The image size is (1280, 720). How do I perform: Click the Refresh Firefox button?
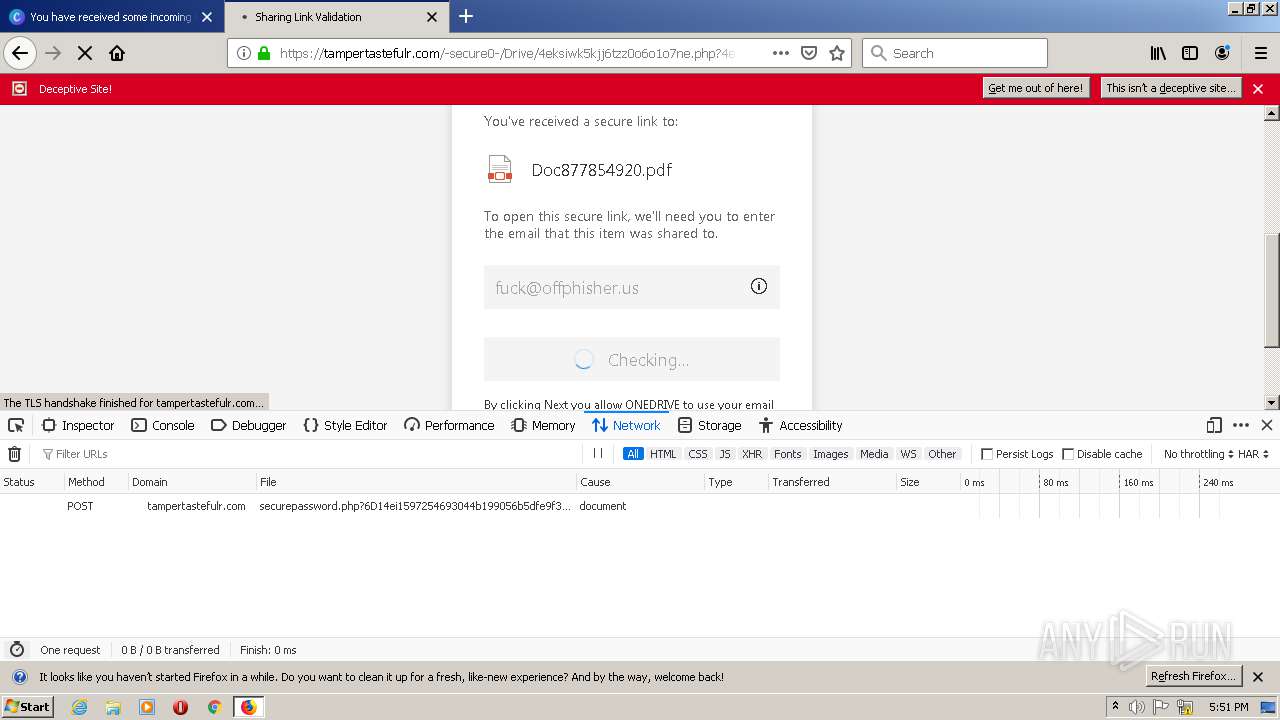(1194, 676)
